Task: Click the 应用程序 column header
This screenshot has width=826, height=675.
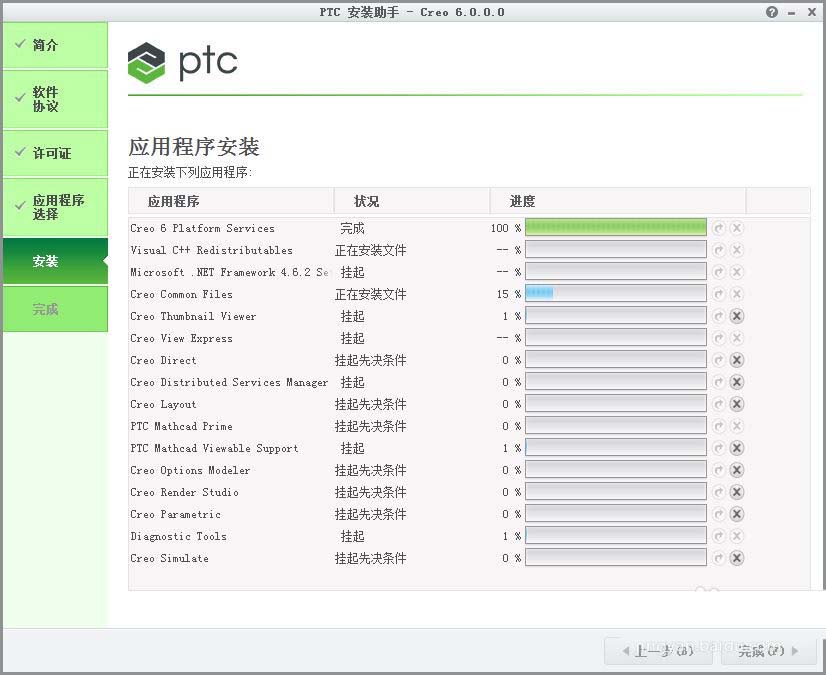Action: point(231,201)
